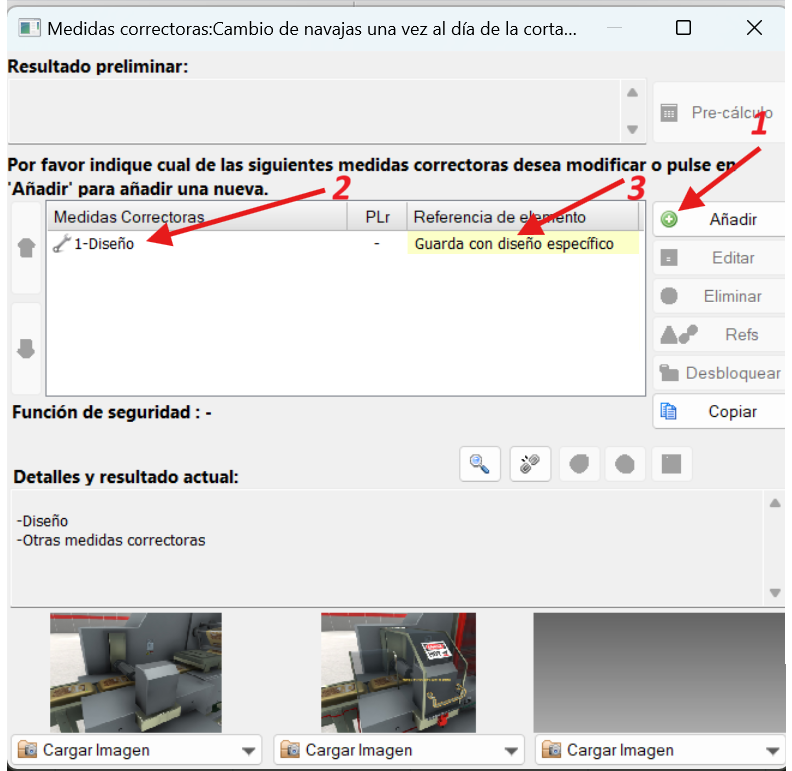Image resolution: width=792 pixels, height=771 pixels.
Task: Click the Desbloquear button
Action: tap(720, 373)
